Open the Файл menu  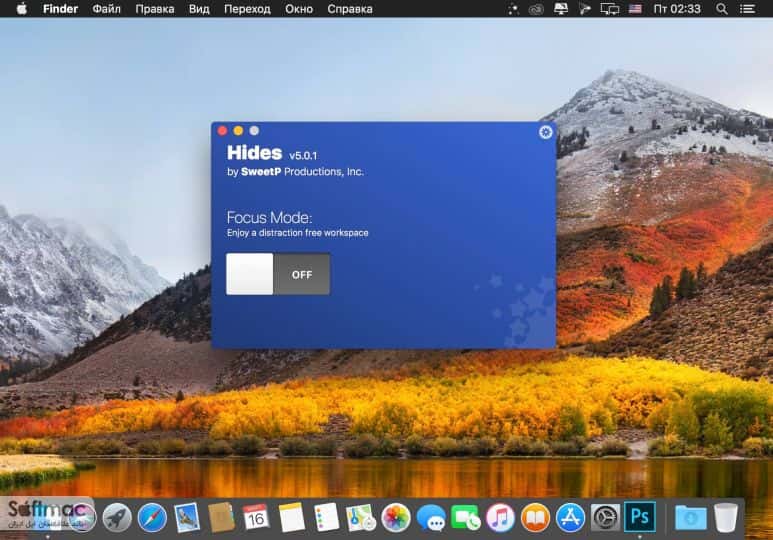106,9
